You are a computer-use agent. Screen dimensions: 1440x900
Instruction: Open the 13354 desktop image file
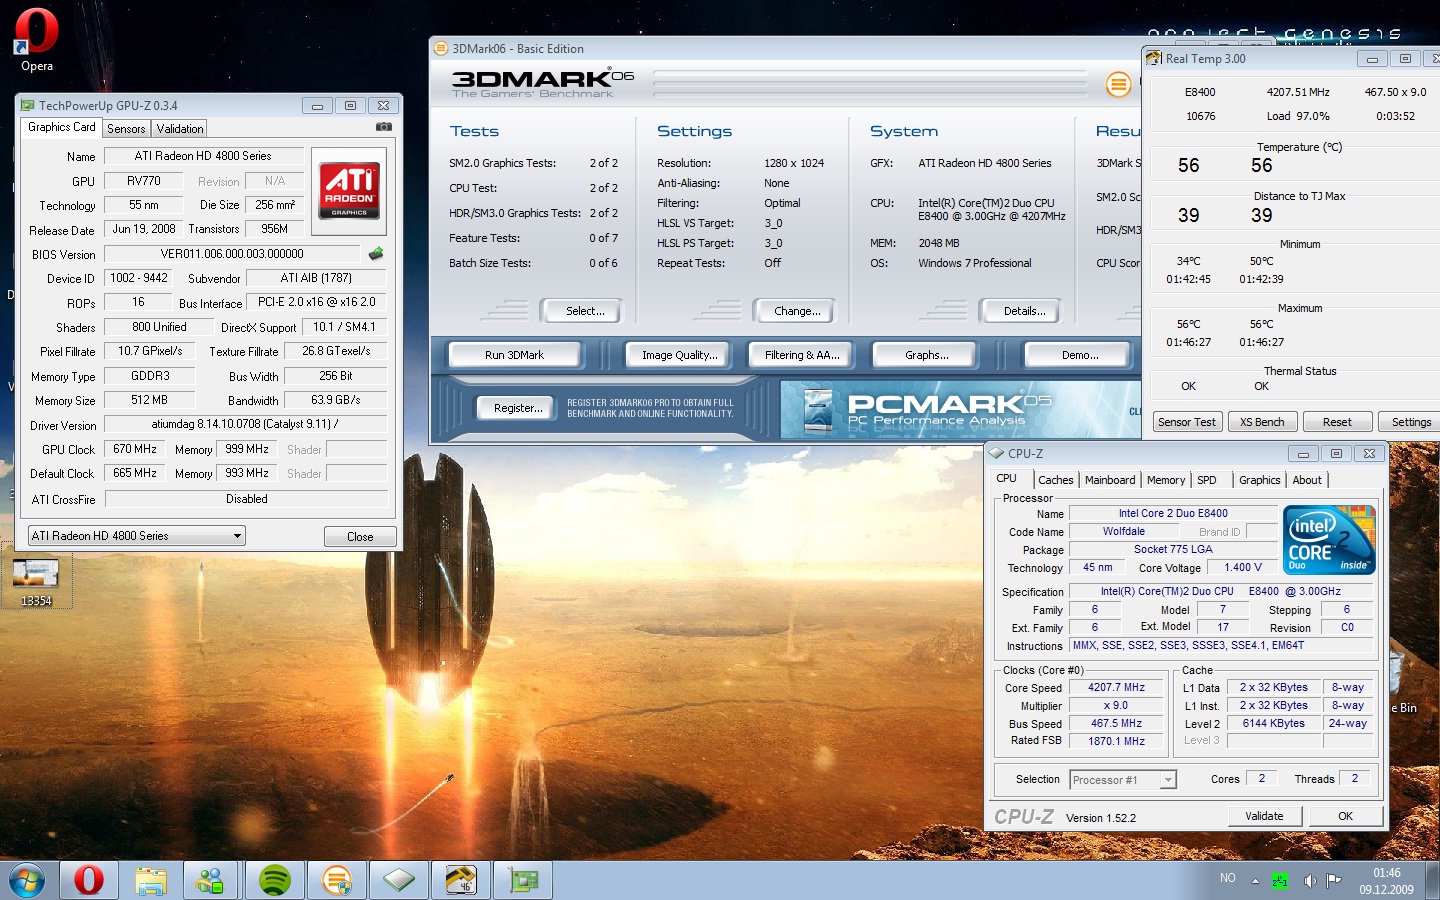[36, 581]
